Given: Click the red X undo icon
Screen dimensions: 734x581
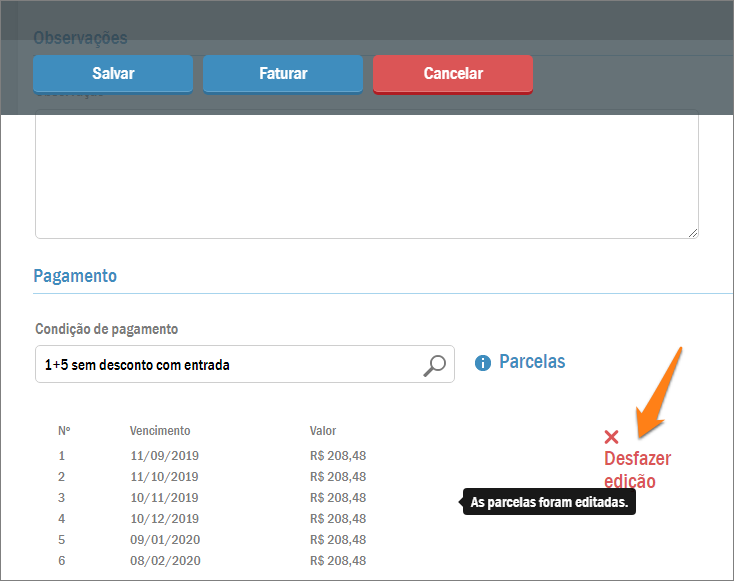Looking at the screenshot, I should click(612, 437).
